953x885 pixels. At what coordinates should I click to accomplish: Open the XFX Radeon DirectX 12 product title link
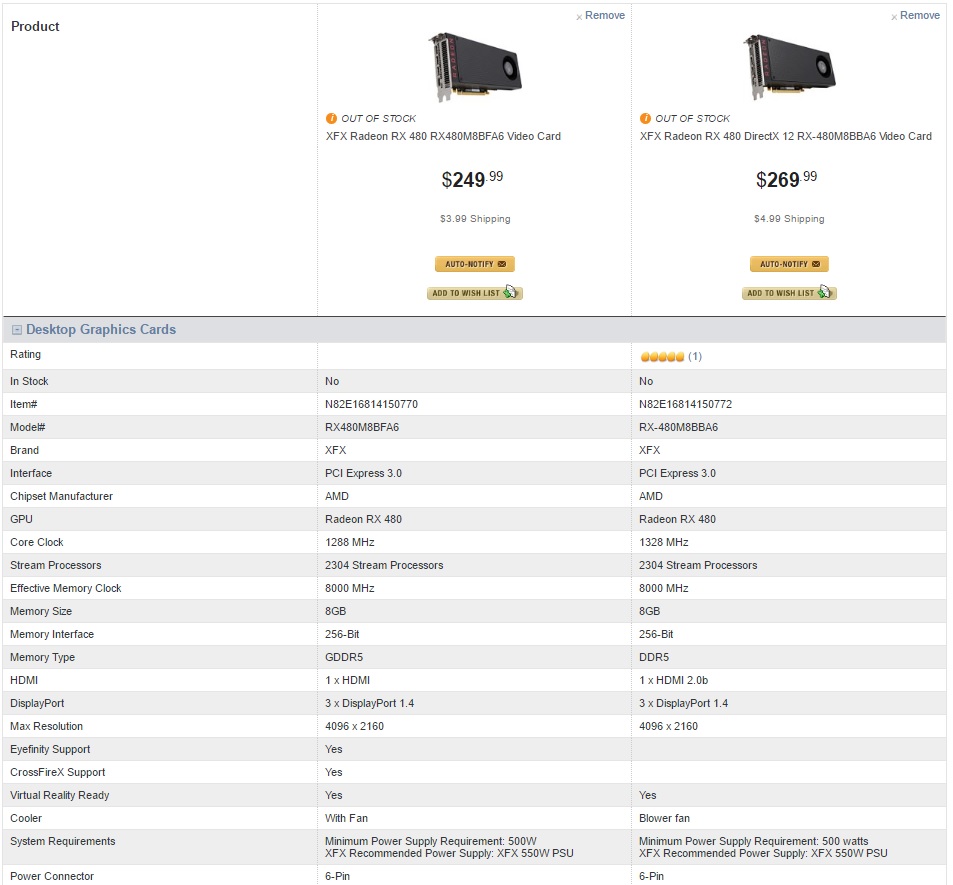(x=785, y=137)
